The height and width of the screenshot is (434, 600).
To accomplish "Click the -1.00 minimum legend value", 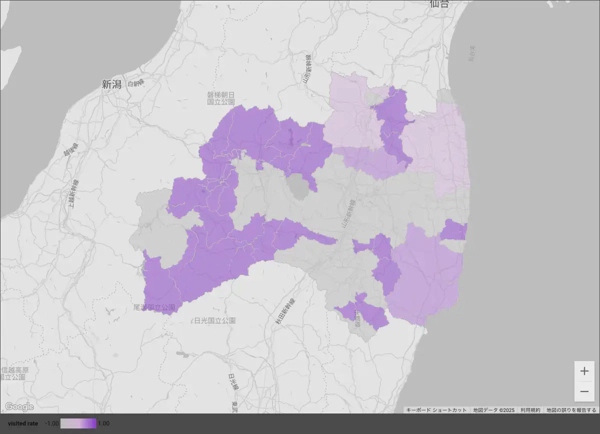I will [x=52, y=424].
